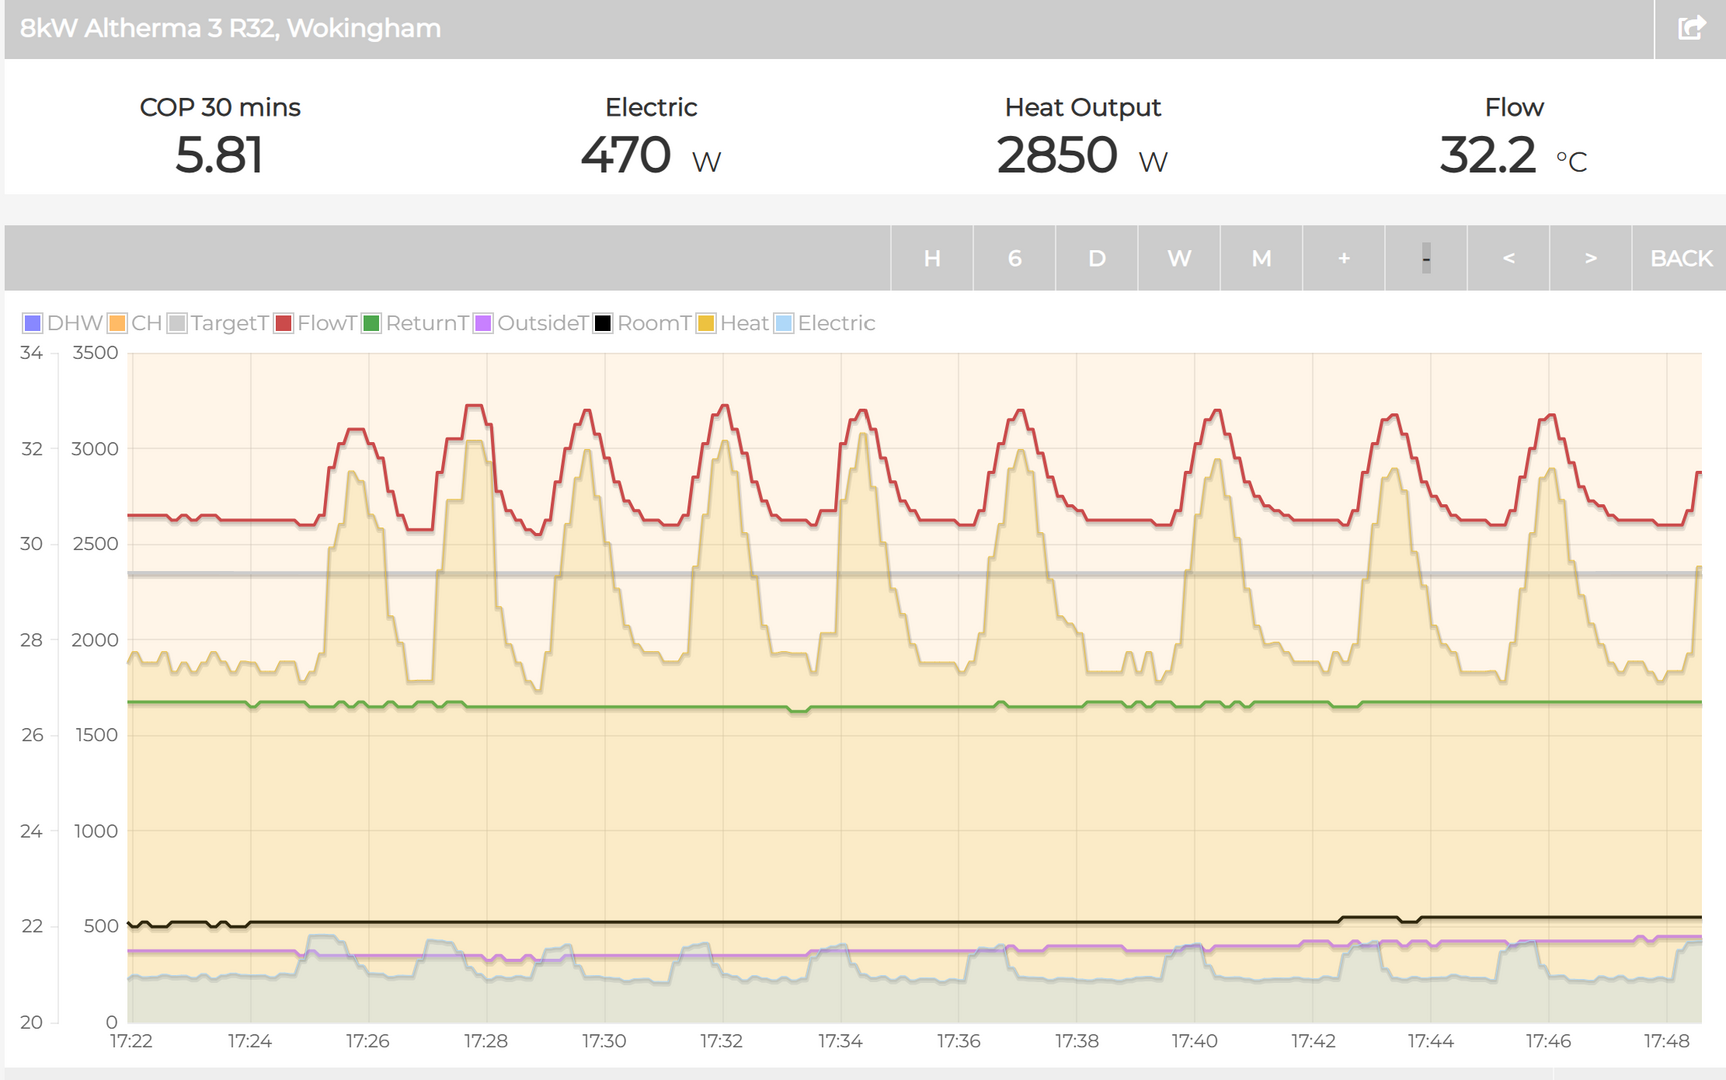Toggle the CH series in legend
1726x1080 pixels.
click(x=135, y=323)
